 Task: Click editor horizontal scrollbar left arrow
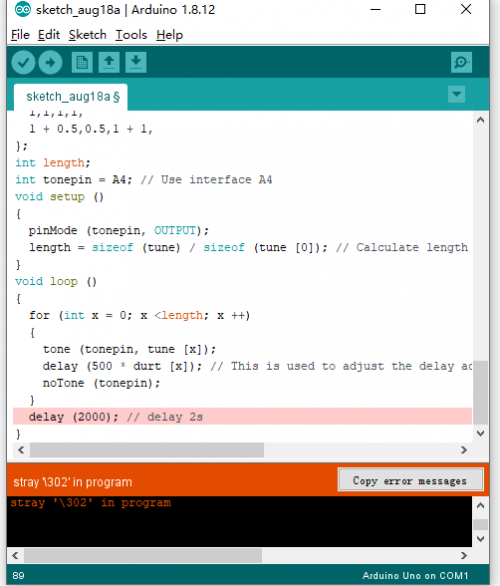coord(21,450)
